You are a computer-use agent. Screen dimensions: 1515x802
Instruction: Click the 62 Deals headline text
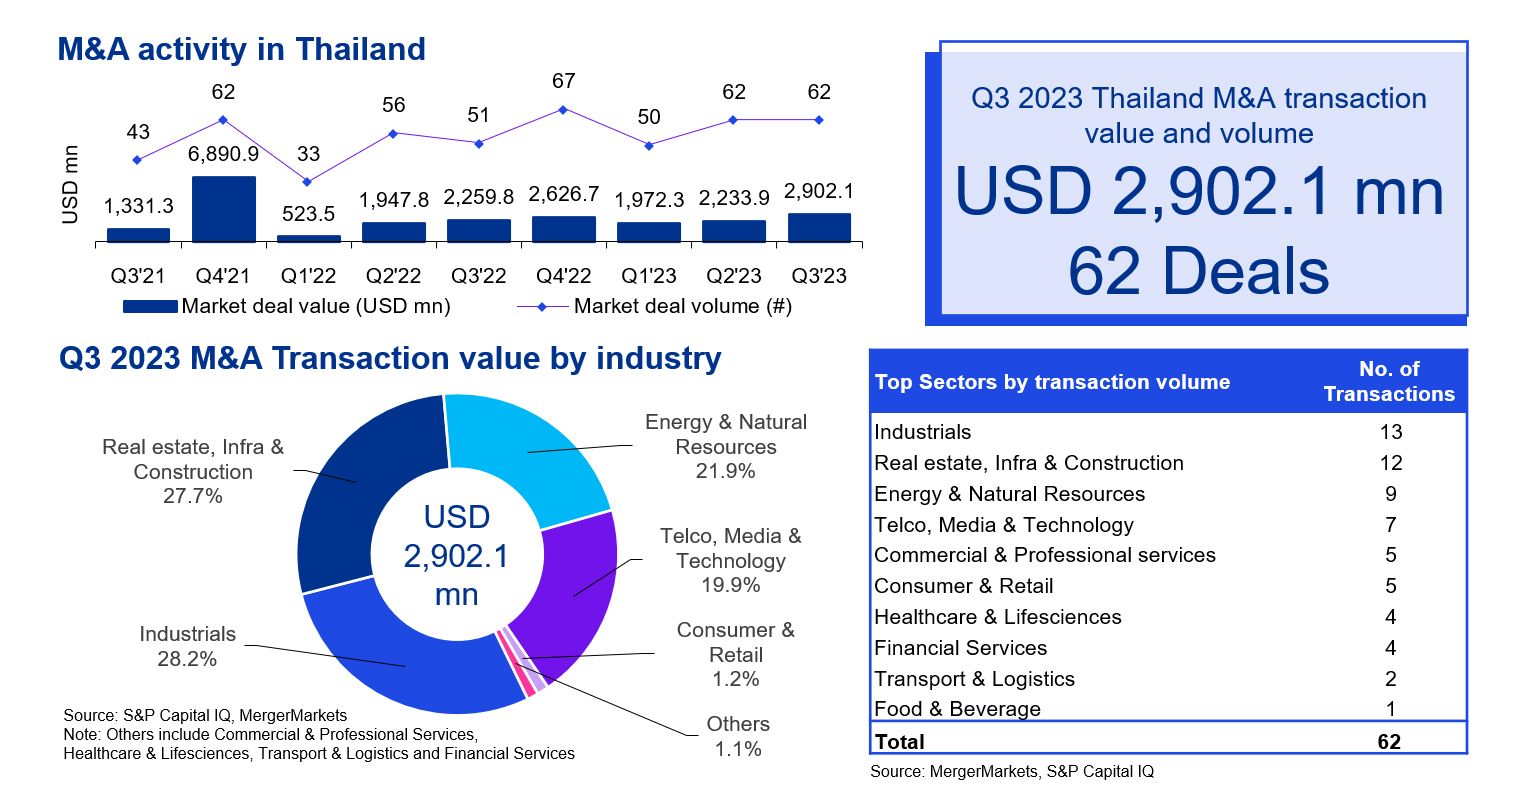[1199, 271]
